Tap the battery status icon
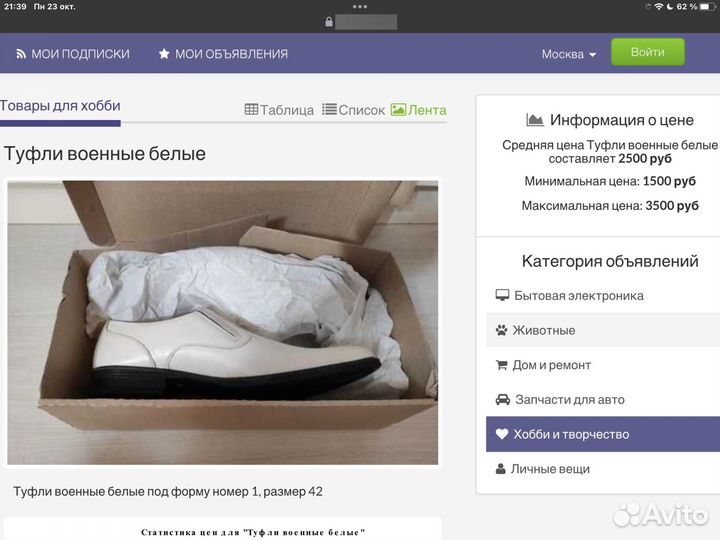 point(708,6)
